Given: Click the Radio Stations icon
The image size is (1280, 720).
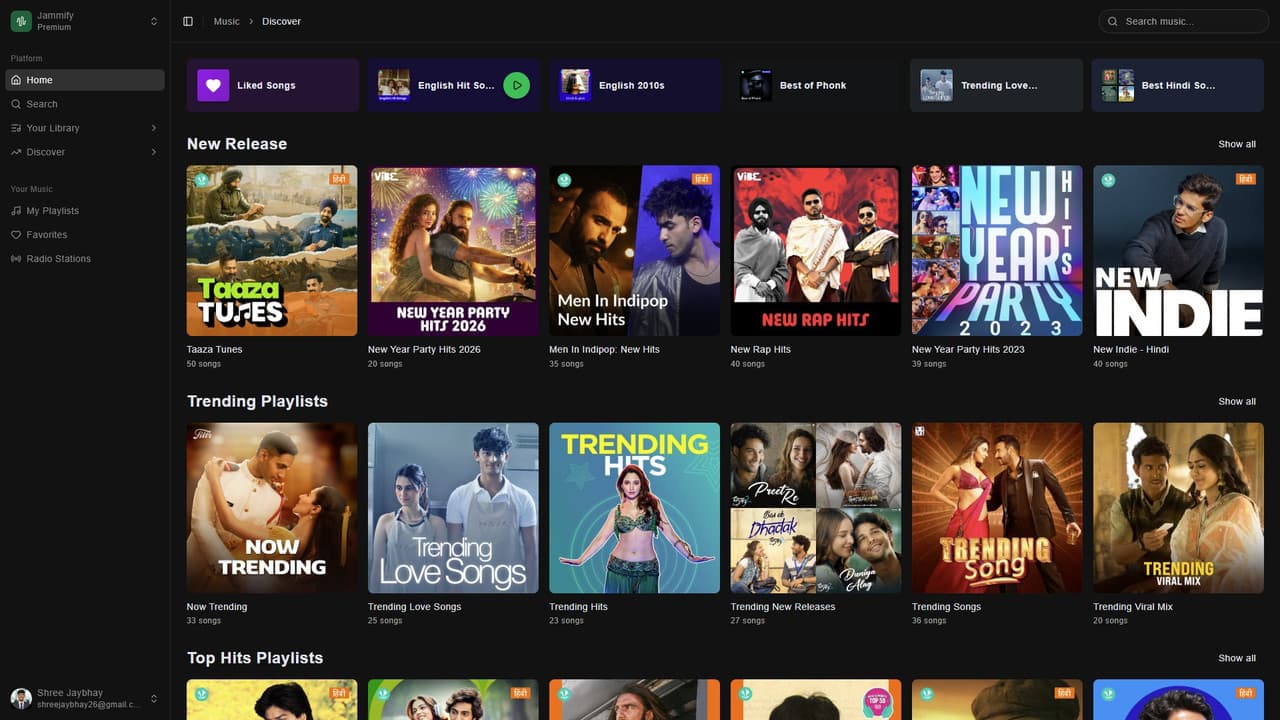Looking at the screenshot, I should point(16,259).
